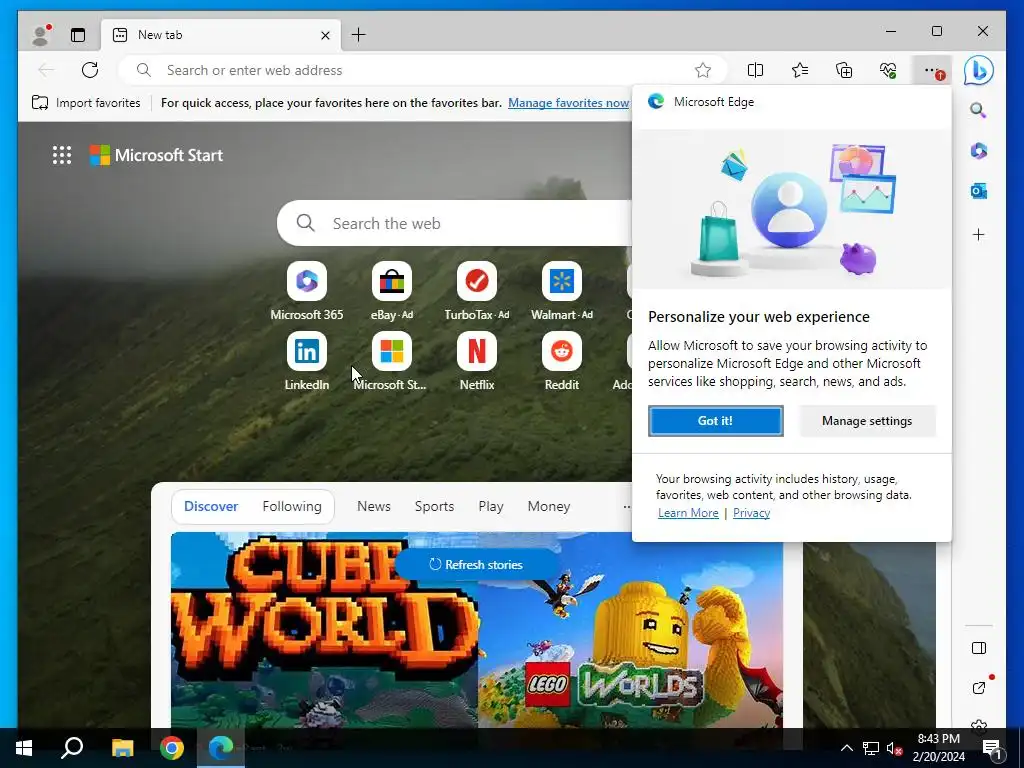Image resolution: width=1024 pixels, height=768 pixels.
Task: Open taskbar Search magnifier
Action: 72,748
